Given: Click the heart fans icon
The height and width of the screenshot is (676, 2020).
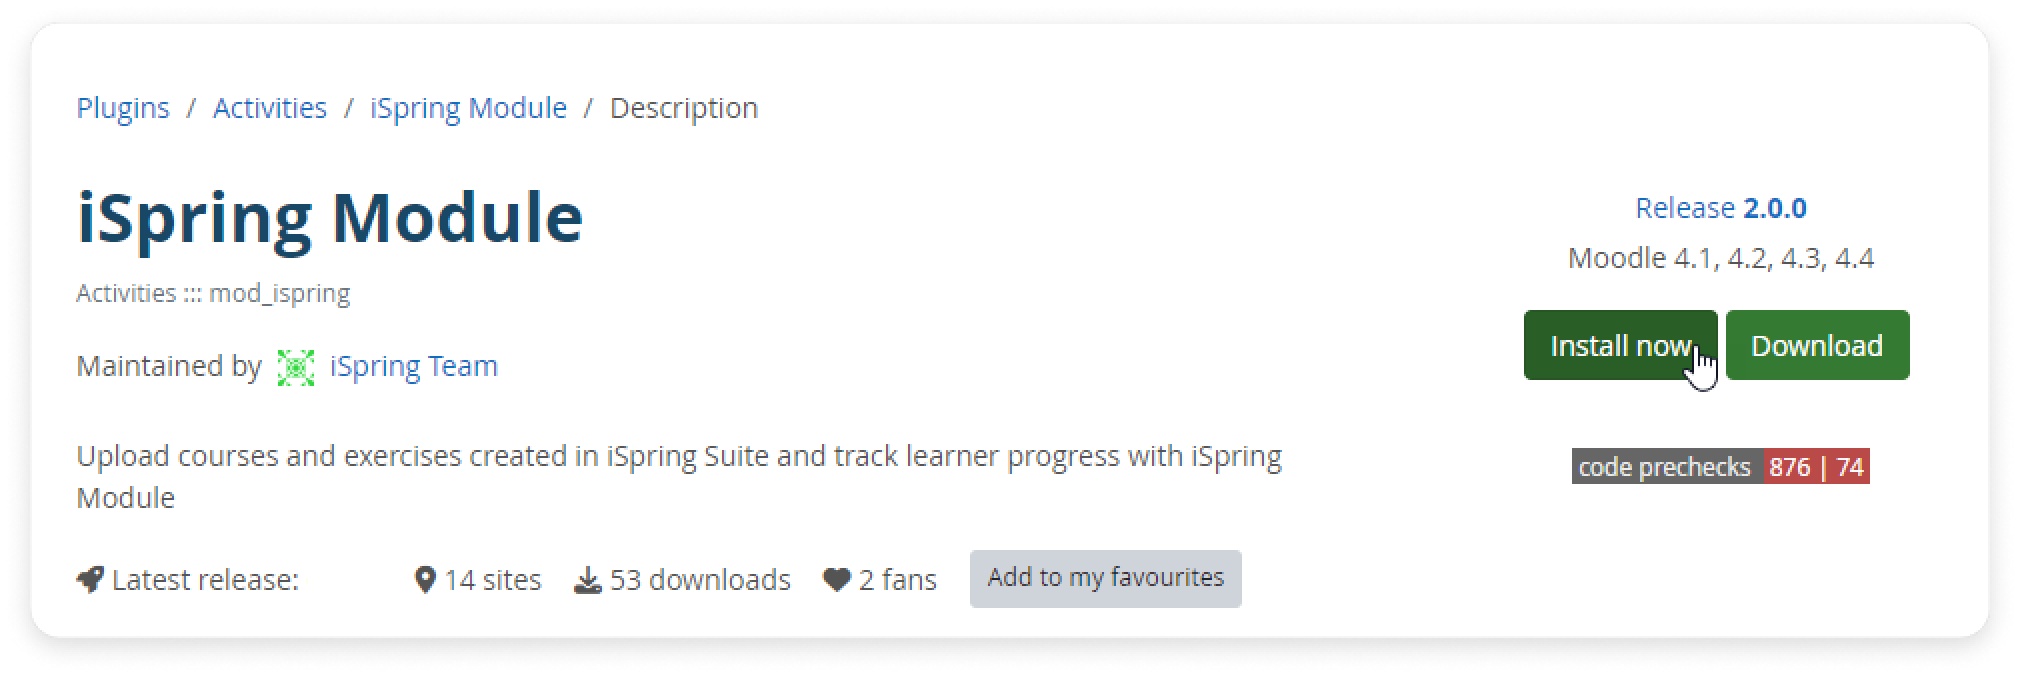Looking at the screenshot, I should (836, 580).
